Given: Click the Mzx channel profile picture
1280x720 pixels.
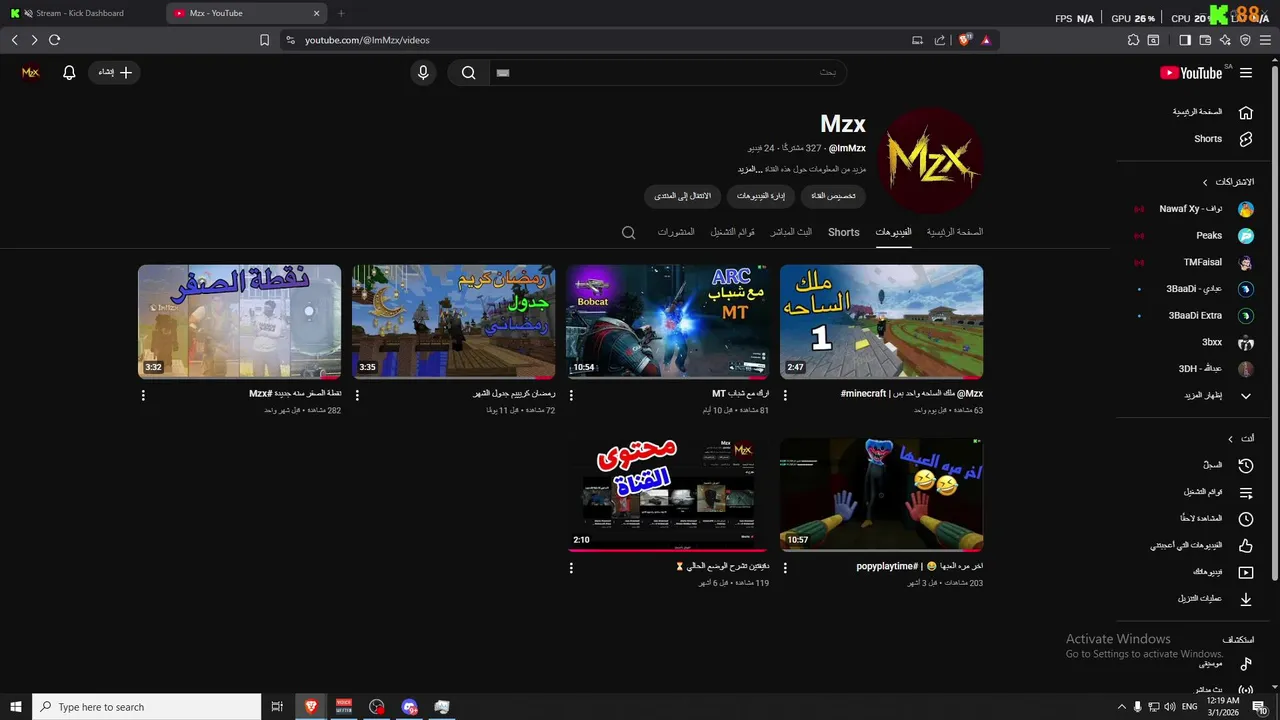Looking at the screenshot, I should (x=930, y=161).
